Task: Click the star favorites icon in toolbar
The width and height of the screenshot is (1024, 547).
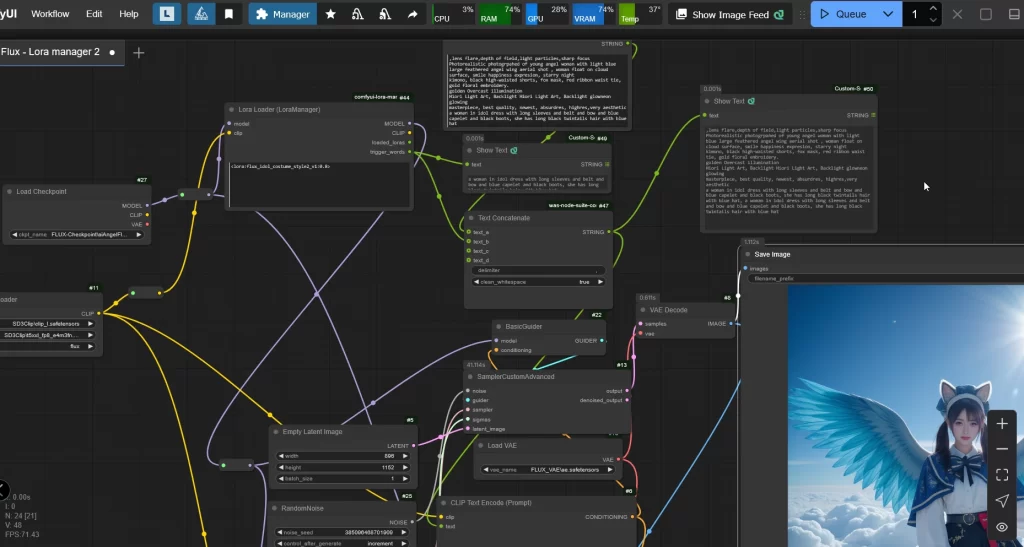Action: pos(331,14)
